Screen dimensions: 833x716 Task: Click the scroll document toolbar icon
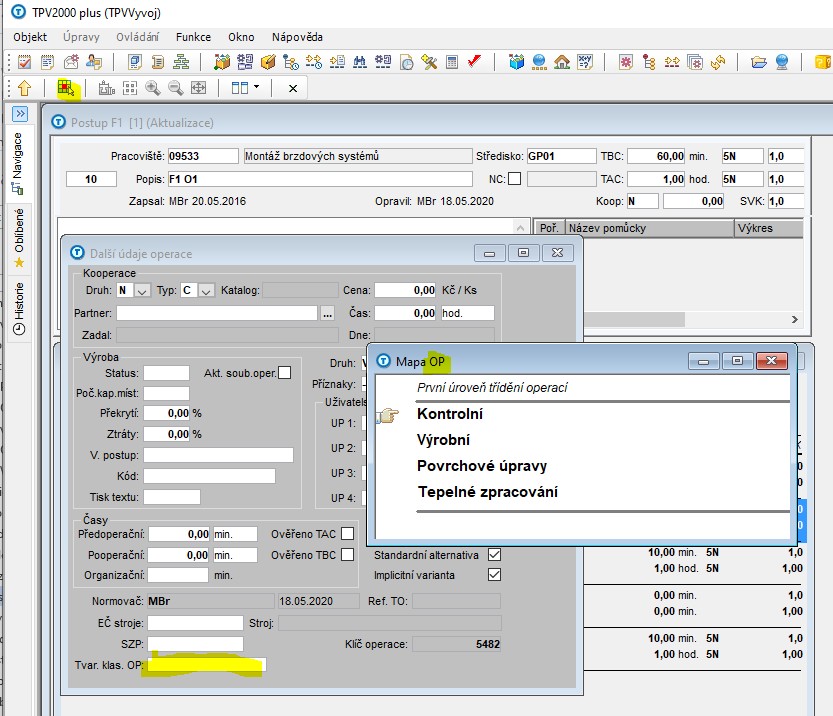point(158,62)
